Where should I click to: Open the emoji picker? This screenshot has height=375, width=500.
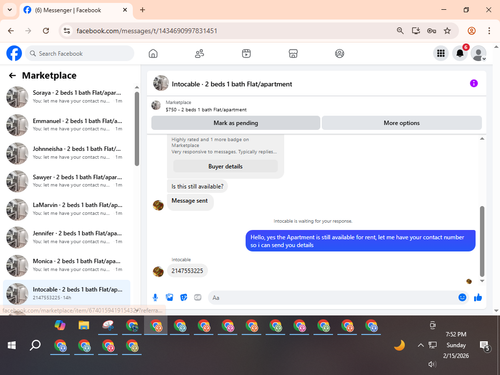tap(462, 297)
